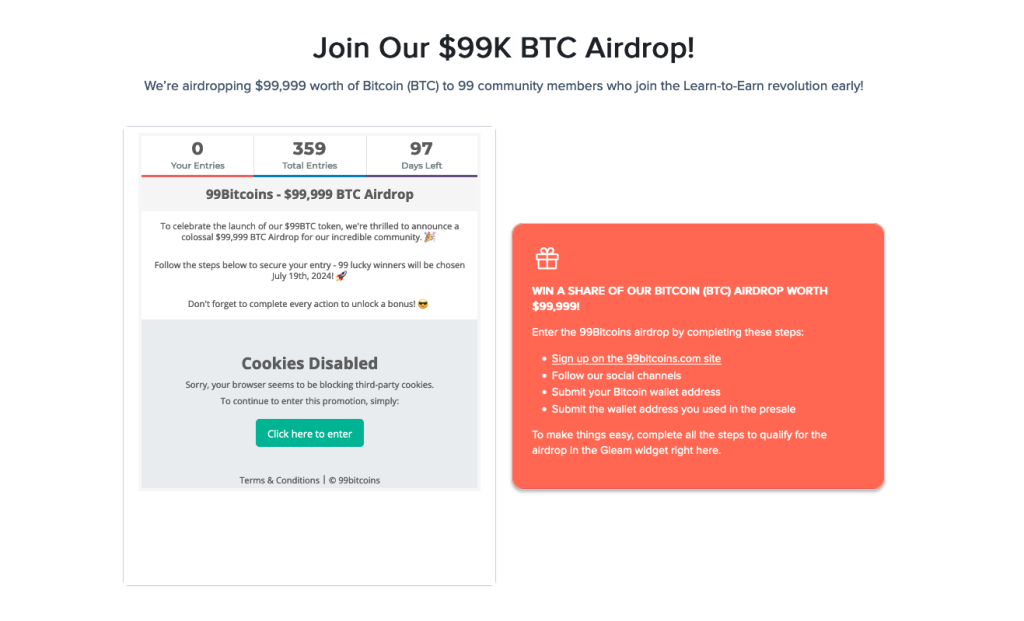Select the Your Entries counter tab
This screenshot has width=1024, height=621.
198,156
